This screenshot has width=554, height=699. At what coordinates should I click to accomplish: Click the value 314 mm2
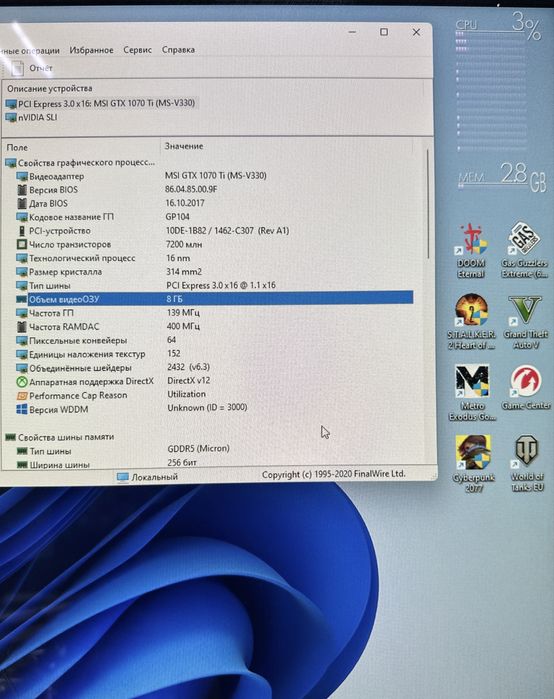(x=184, y=271)
